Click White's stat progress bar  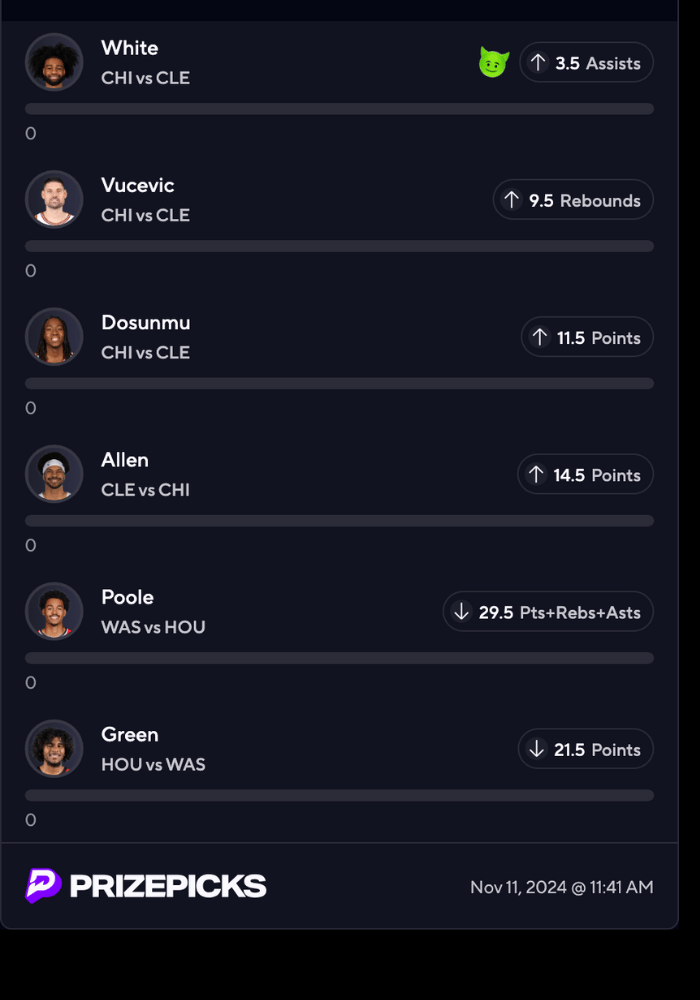pos(339,108)
